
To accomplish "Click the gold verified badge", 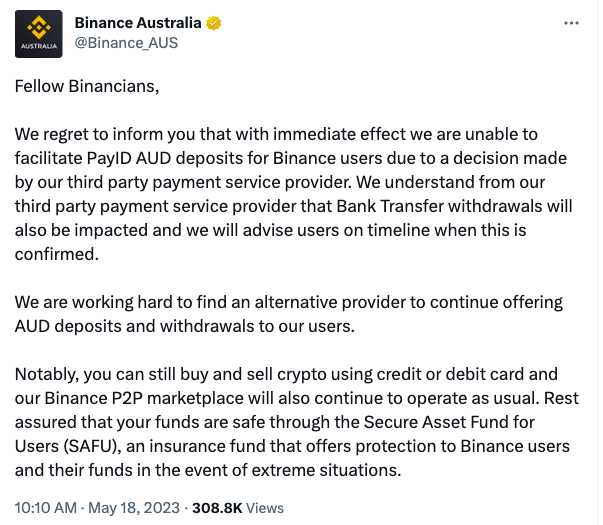I will pyautogui.click(x=213, y=23).
